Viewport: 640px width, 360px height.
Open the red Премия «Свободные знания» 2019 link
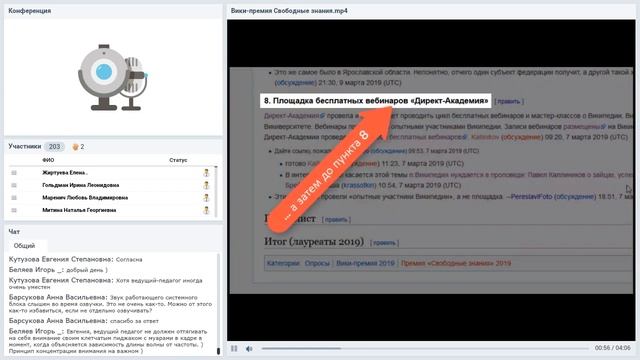coord(456,263)
